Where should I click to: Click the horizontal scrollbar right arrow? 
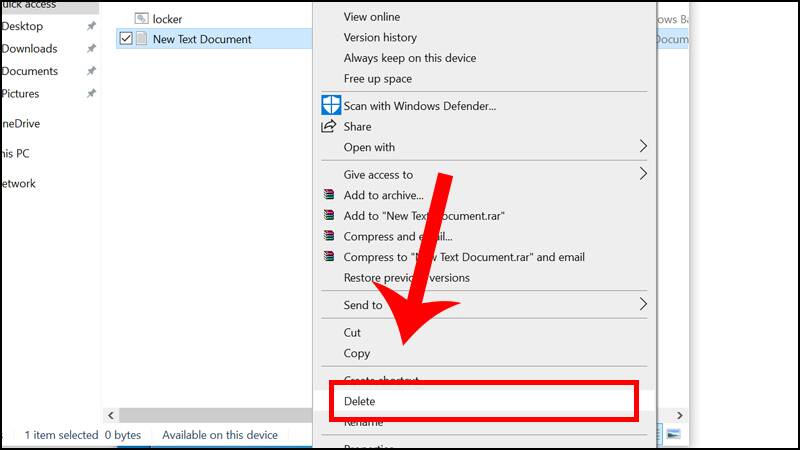click(x=679, y=415)
